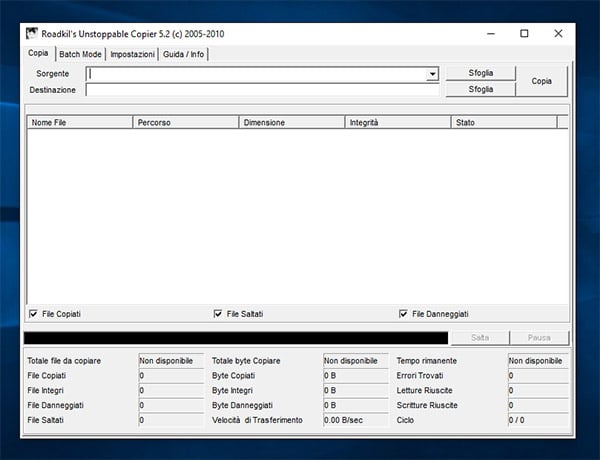Toggle the File Copiati checkbox
The height and width of the screenshot is (460, 600).
click(x=33, y=314)
